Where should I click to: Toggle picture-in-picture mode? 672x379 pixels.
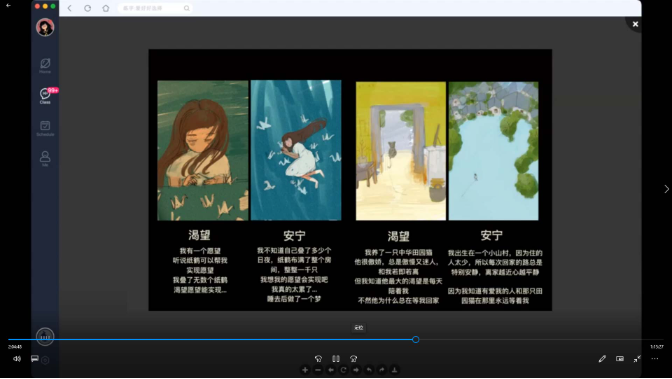(620, 359)
